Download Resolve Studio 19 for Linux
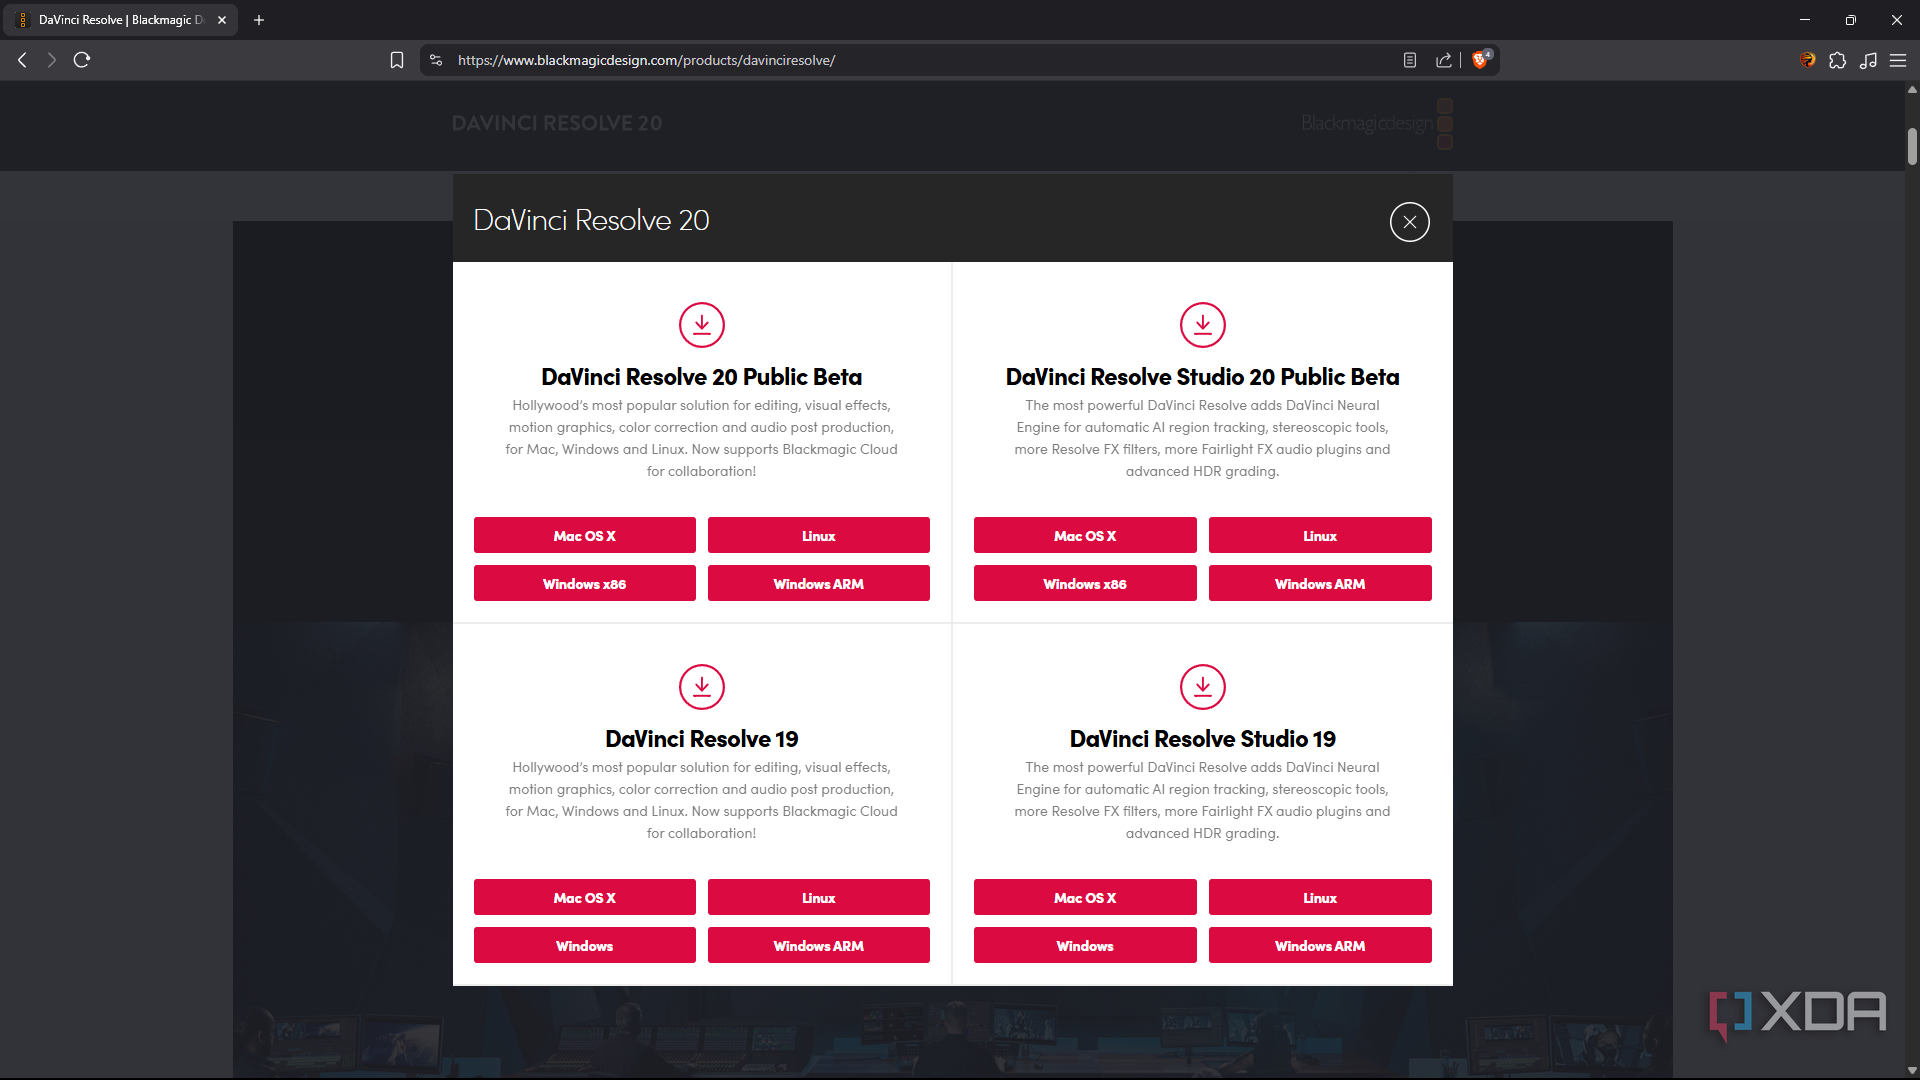The height and width of the screenshot is (1080, 1920). pyautogui.click(x=1320, y=897)
